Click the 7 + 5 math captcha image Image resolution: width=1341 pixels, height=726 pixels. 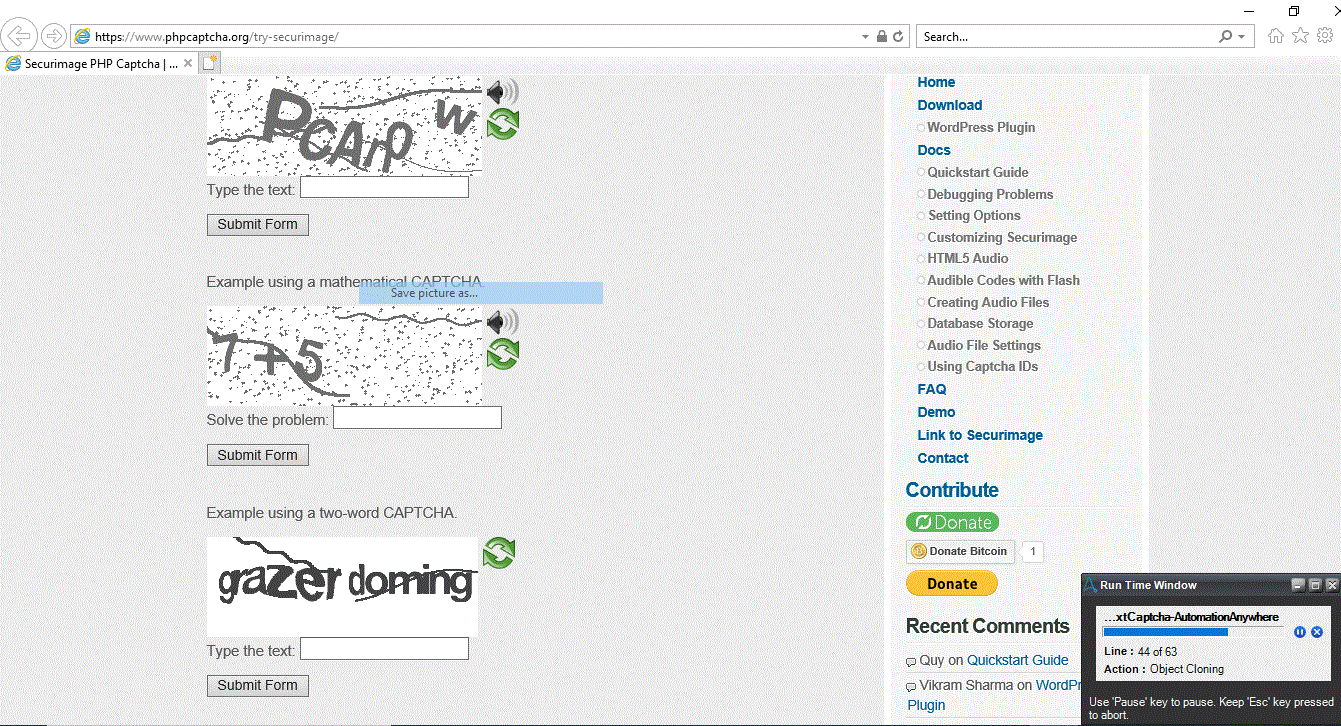click(344, 355)
